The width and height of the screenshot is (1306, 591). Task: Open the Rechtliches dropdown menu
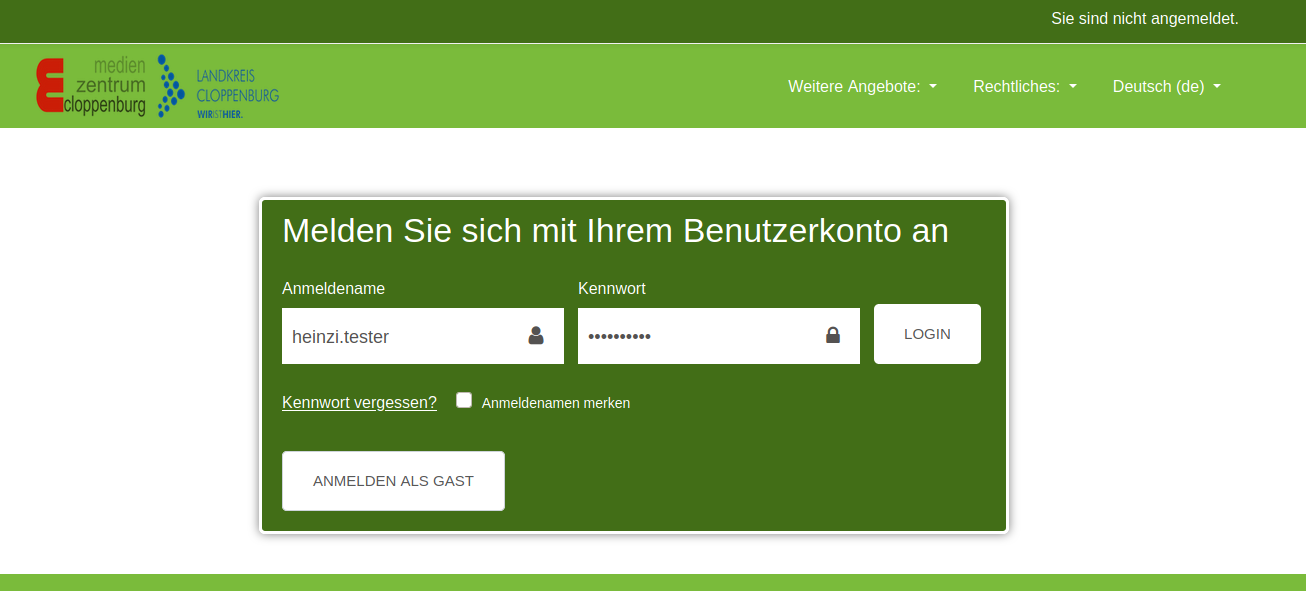click(1016, 87)
